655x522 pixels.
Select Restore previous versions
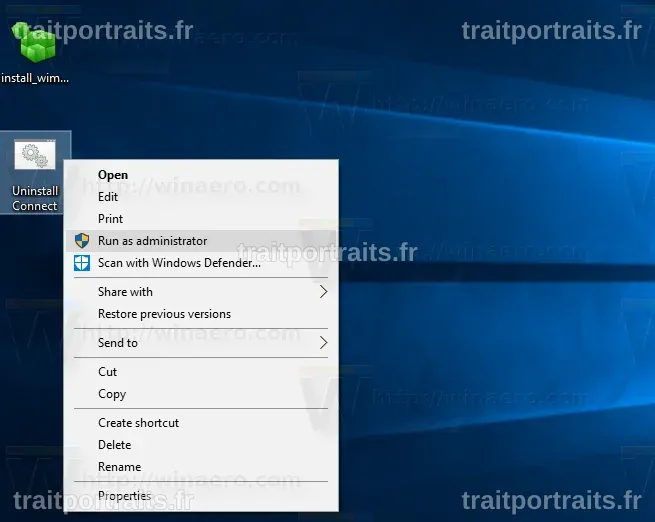tap(202, 314)
